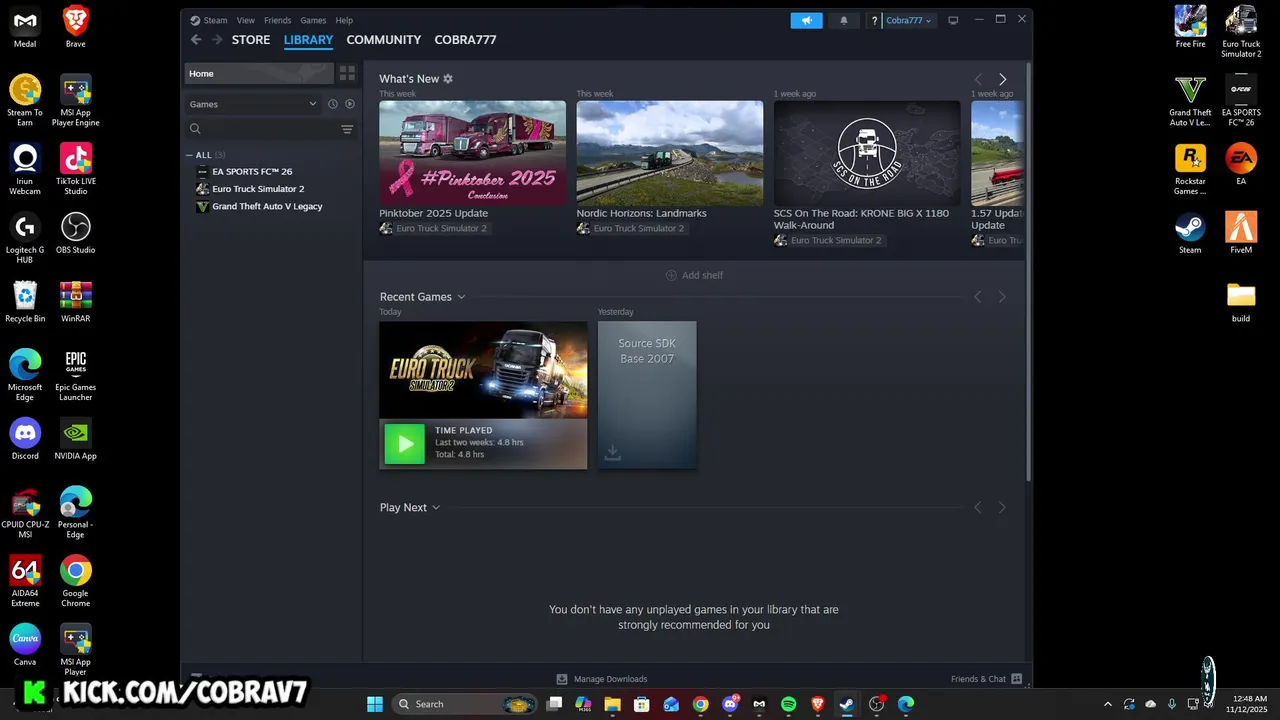The image size is (1280, 720).
Task: Open Source SDK Base 2007 tile
Action: (647, 395)
